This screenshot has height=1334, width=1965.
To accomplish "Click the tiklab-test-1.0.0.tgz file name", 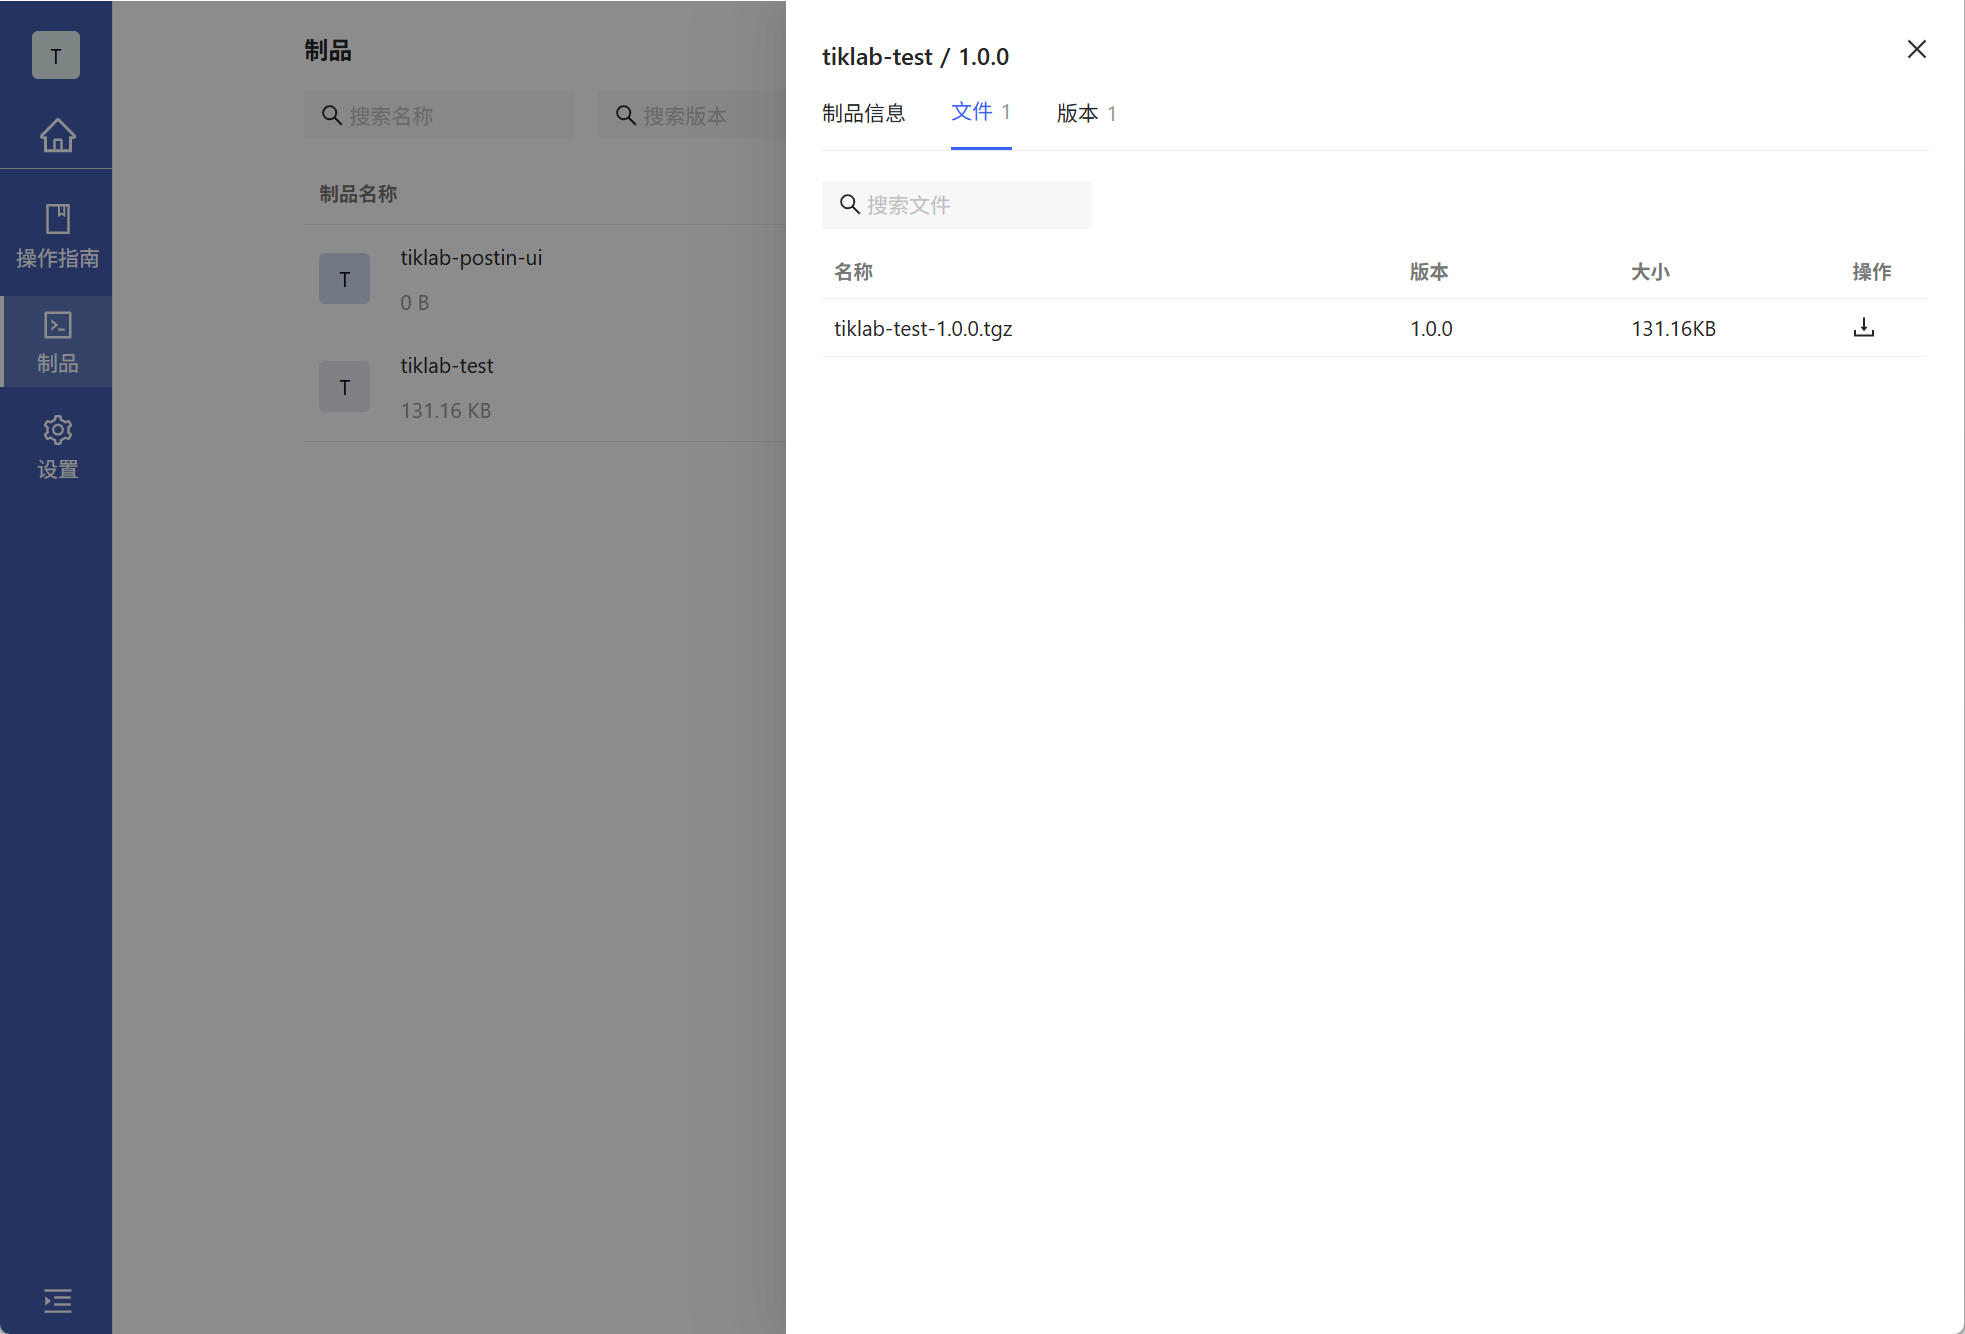I will point(923,328).
